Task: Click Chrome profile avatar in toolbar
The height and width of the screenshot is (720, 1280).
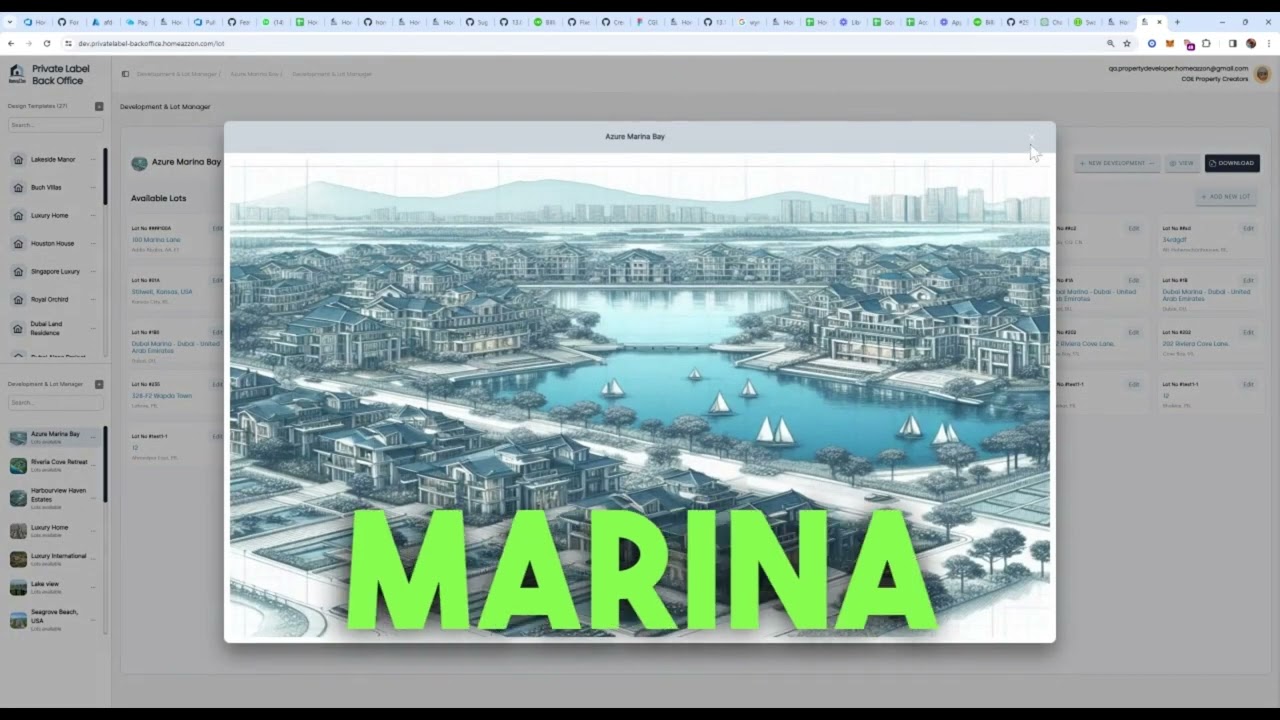Action: 1251,43
